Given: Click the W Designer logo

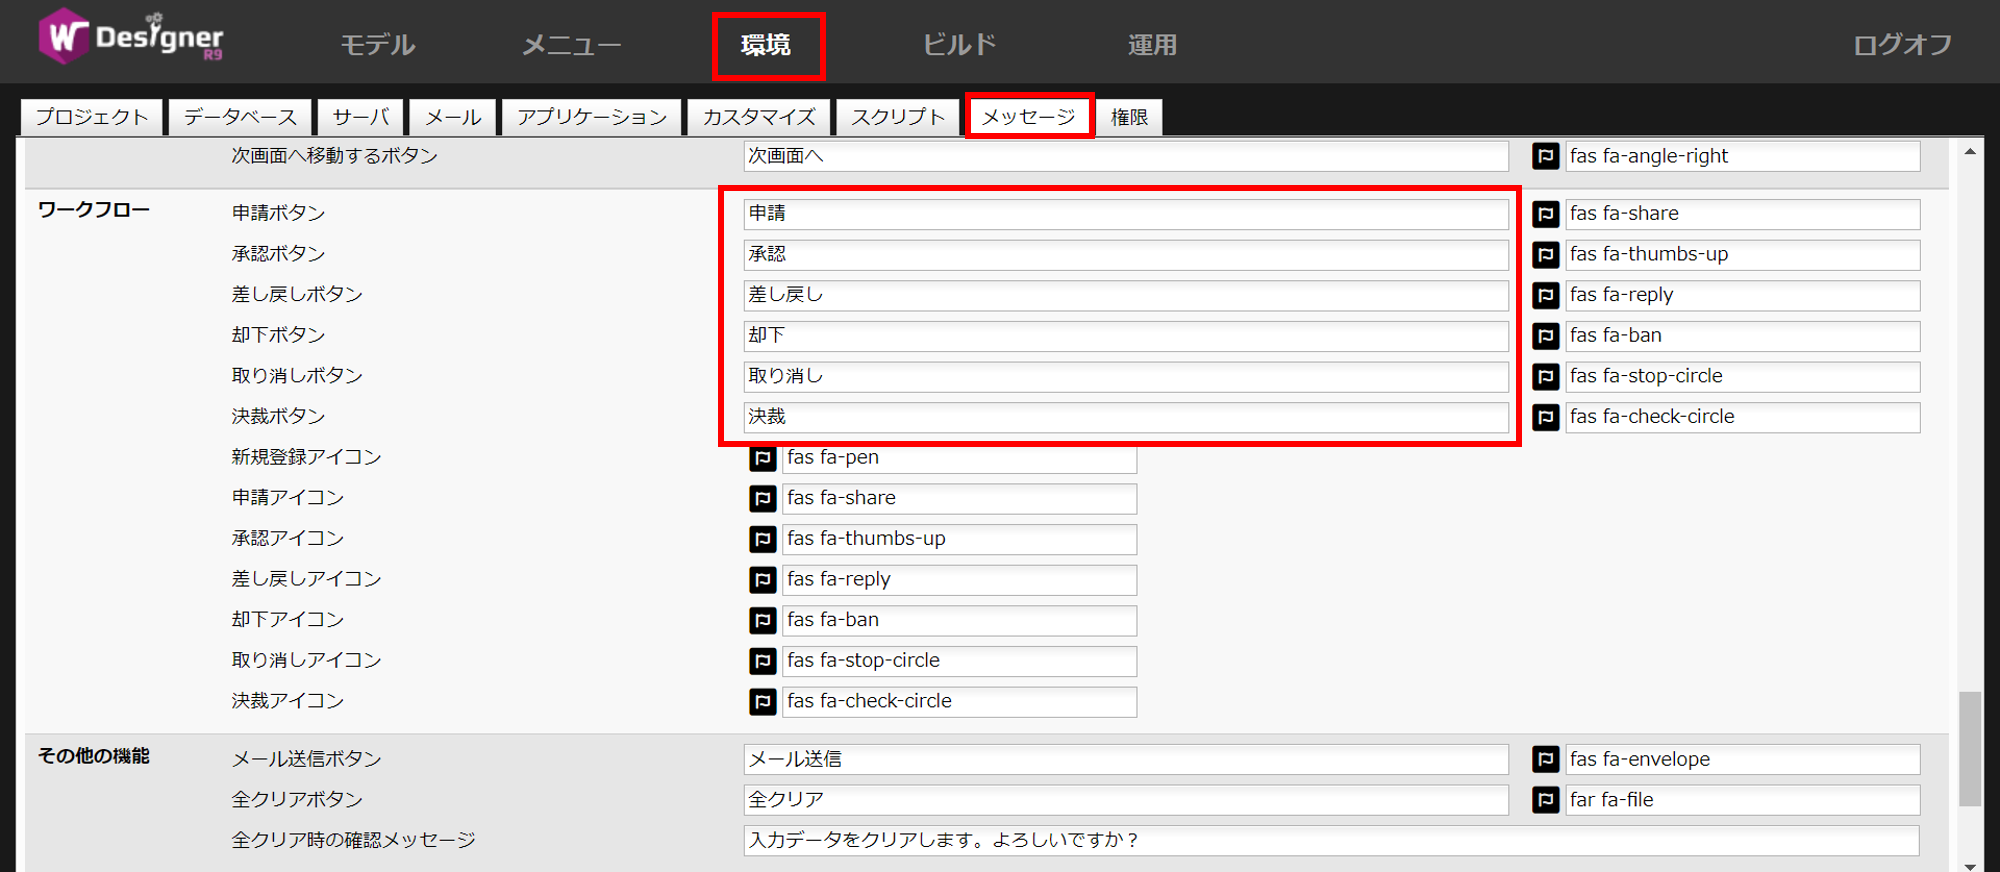Looking at the screenshot, I should click(x=131, y=36).
